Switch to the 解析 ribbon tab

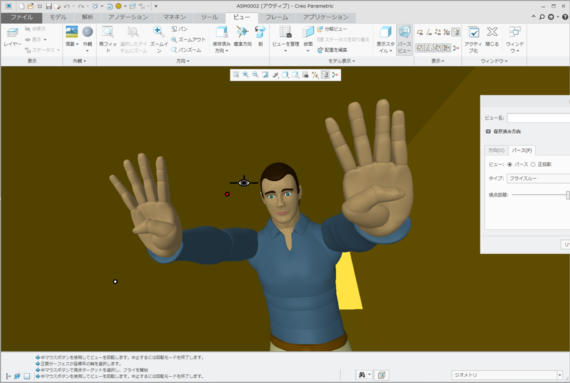pyautogui.click(x=87, y=17)
